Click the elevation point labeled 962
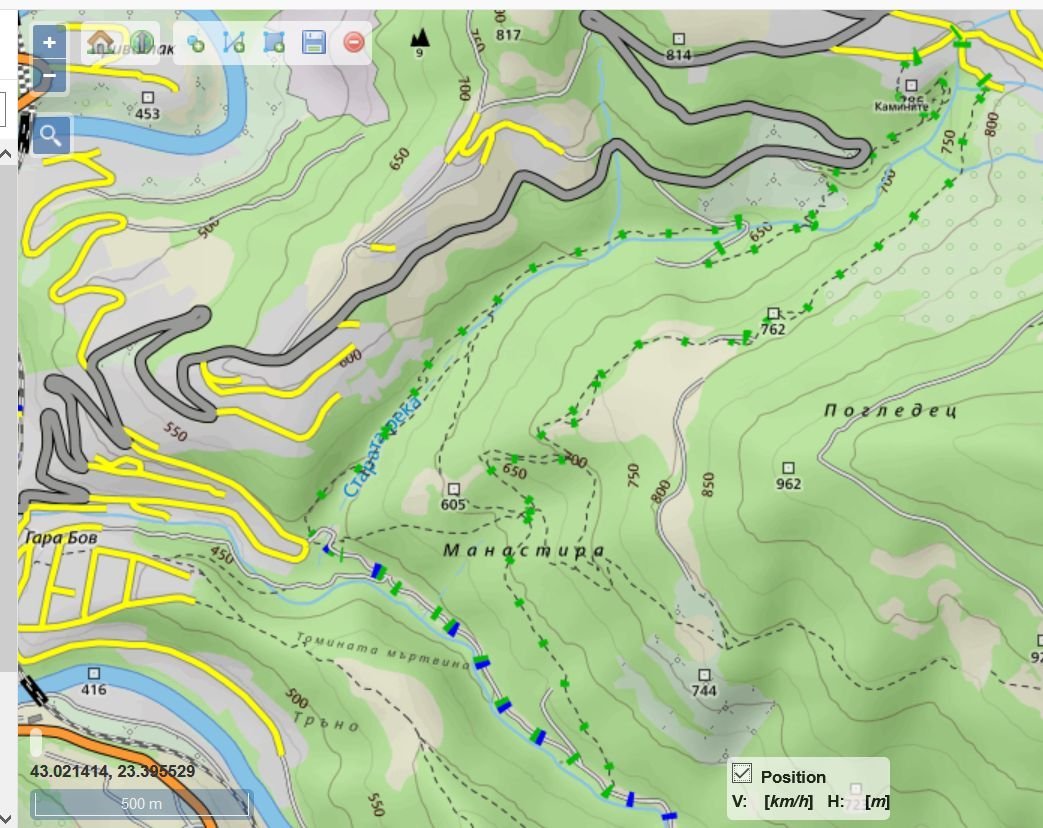Image resolution: width=1043 pixels, height=828 pixels. 788,468
